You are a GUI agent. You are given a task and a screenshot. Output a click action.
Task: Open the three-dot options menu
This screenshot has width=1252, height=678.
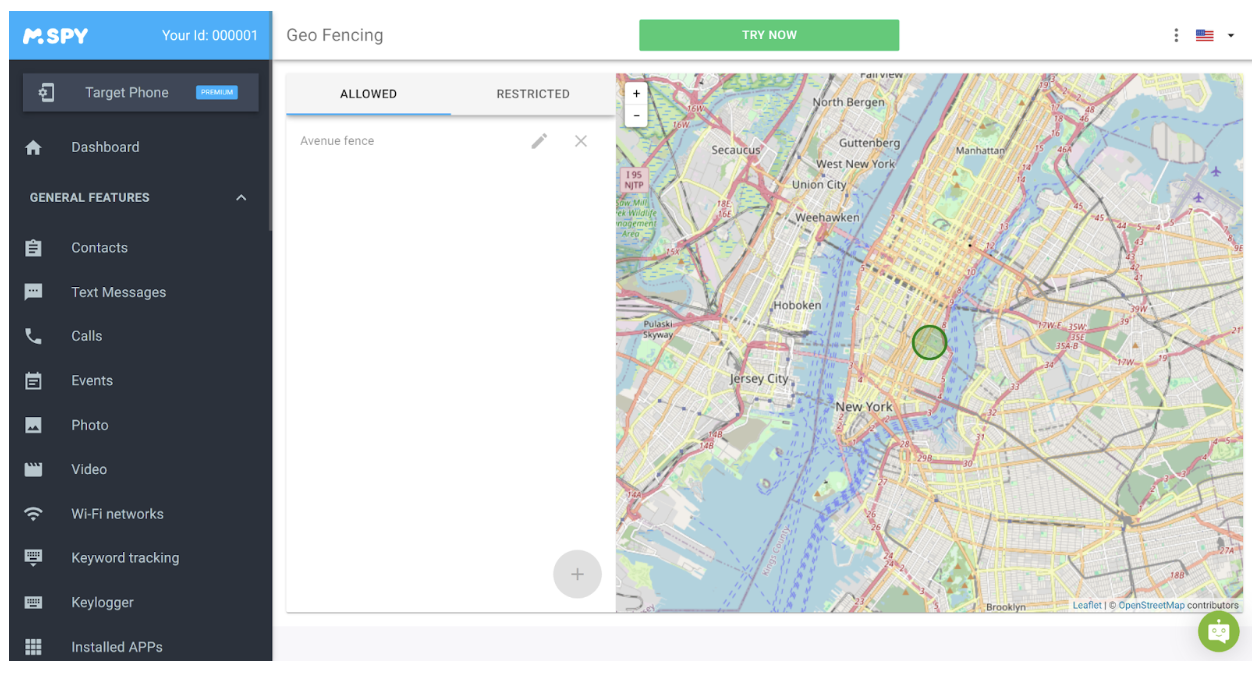click(1176, 35)
